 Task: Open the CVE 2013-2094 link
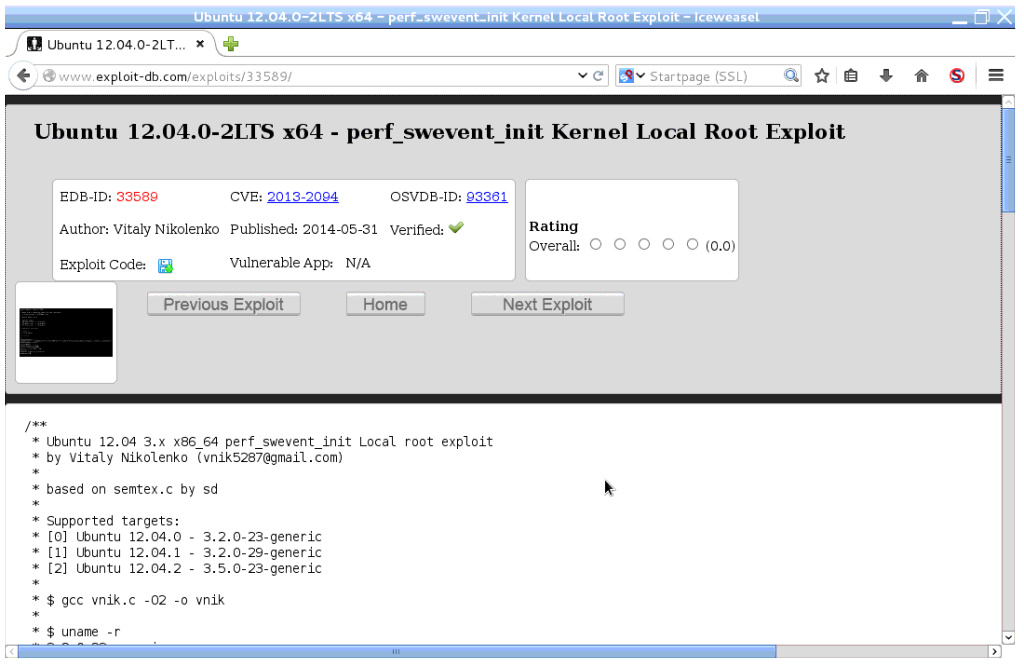302,197
